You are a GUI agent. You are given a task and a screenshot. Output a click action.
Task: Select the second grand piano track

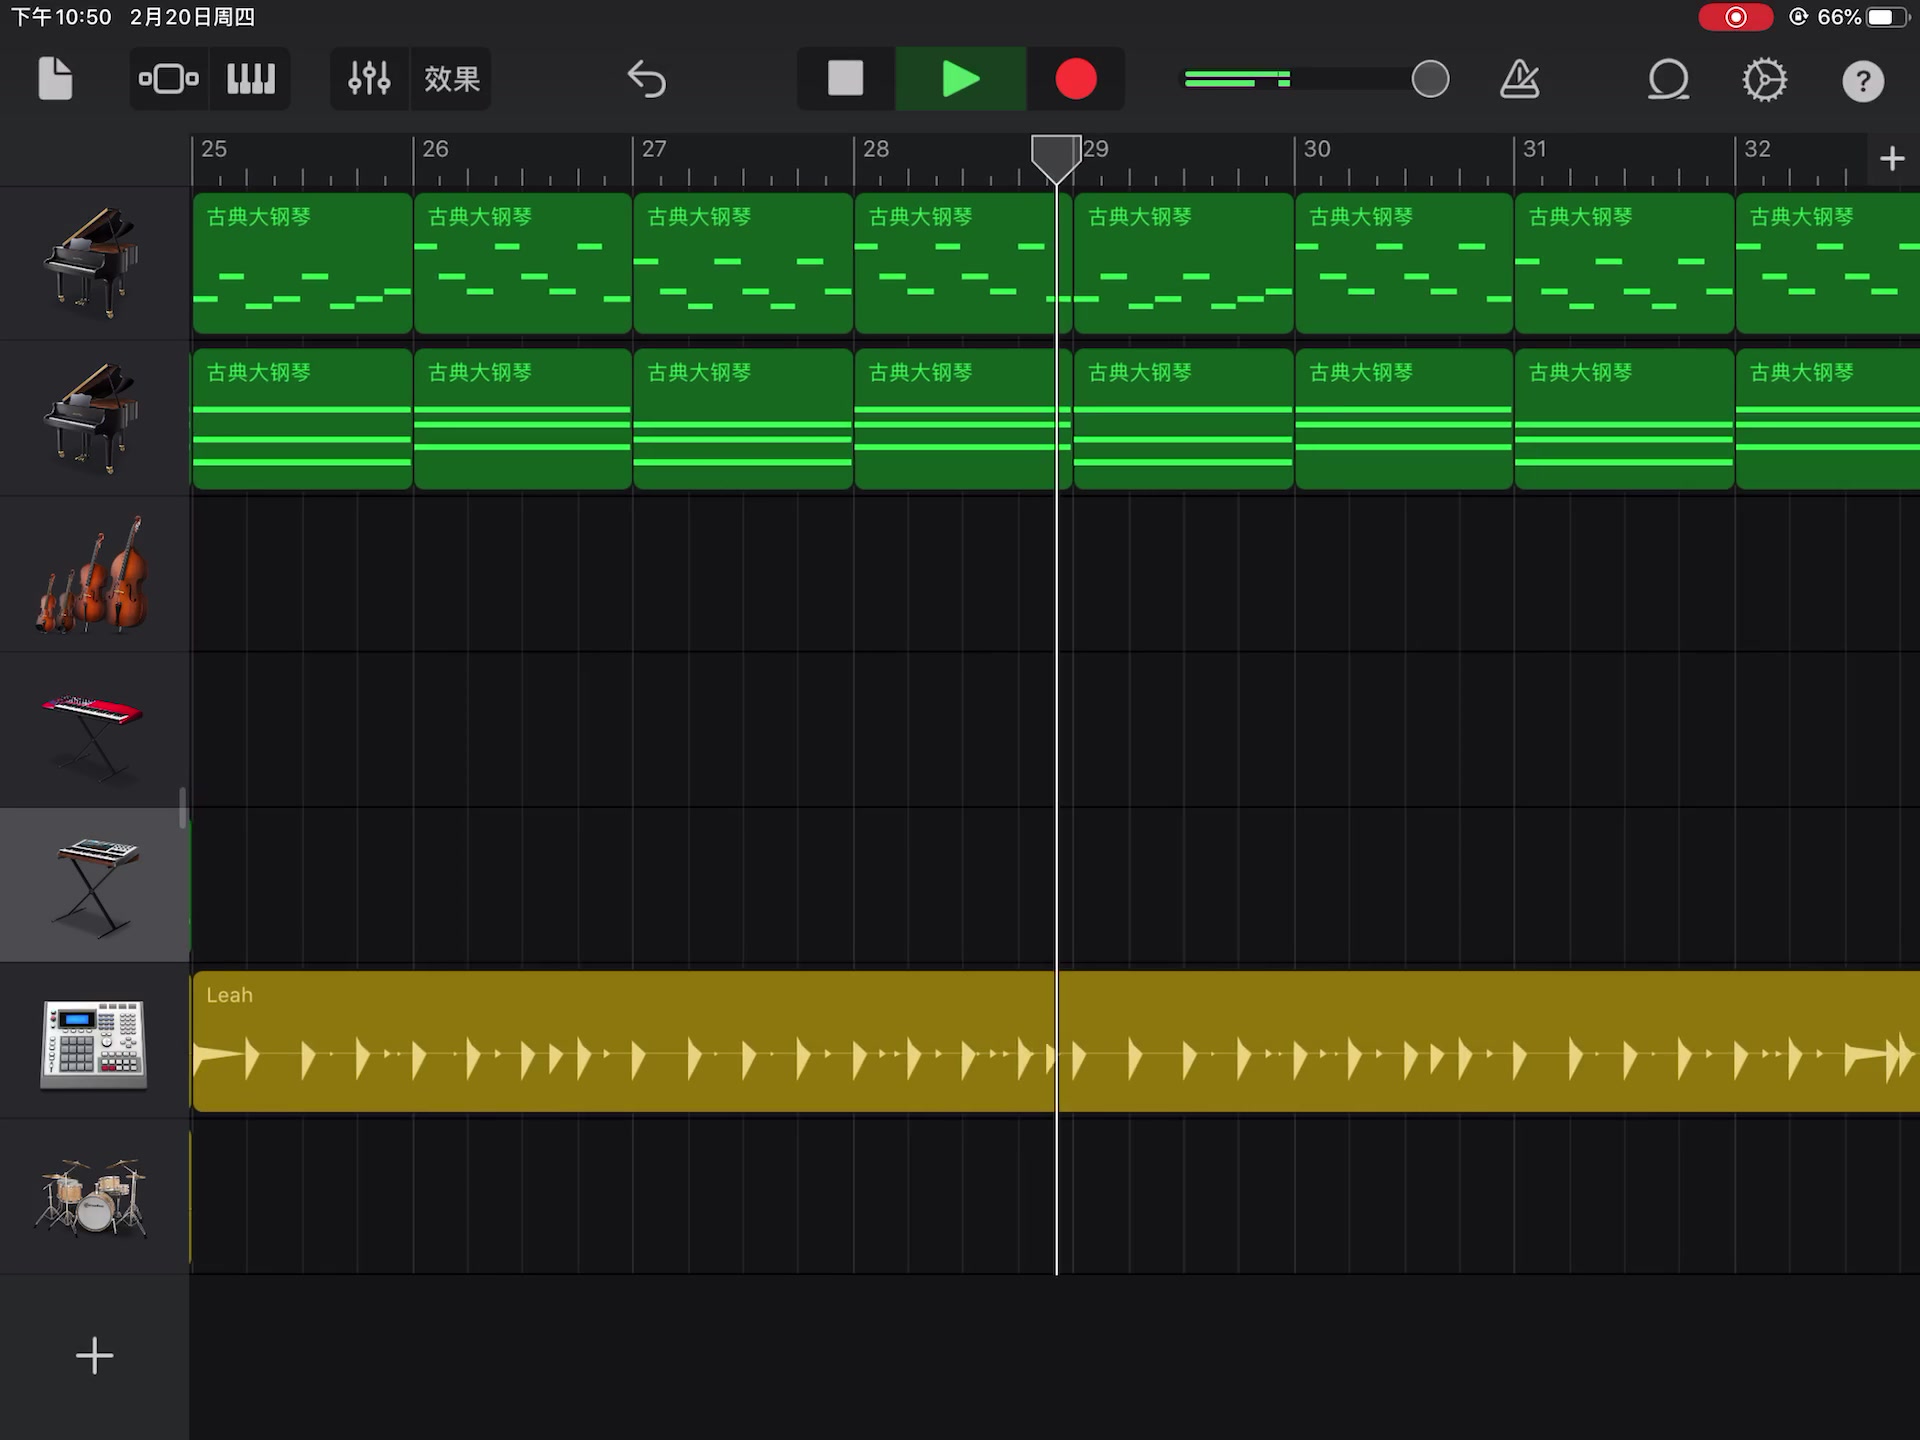95,419
